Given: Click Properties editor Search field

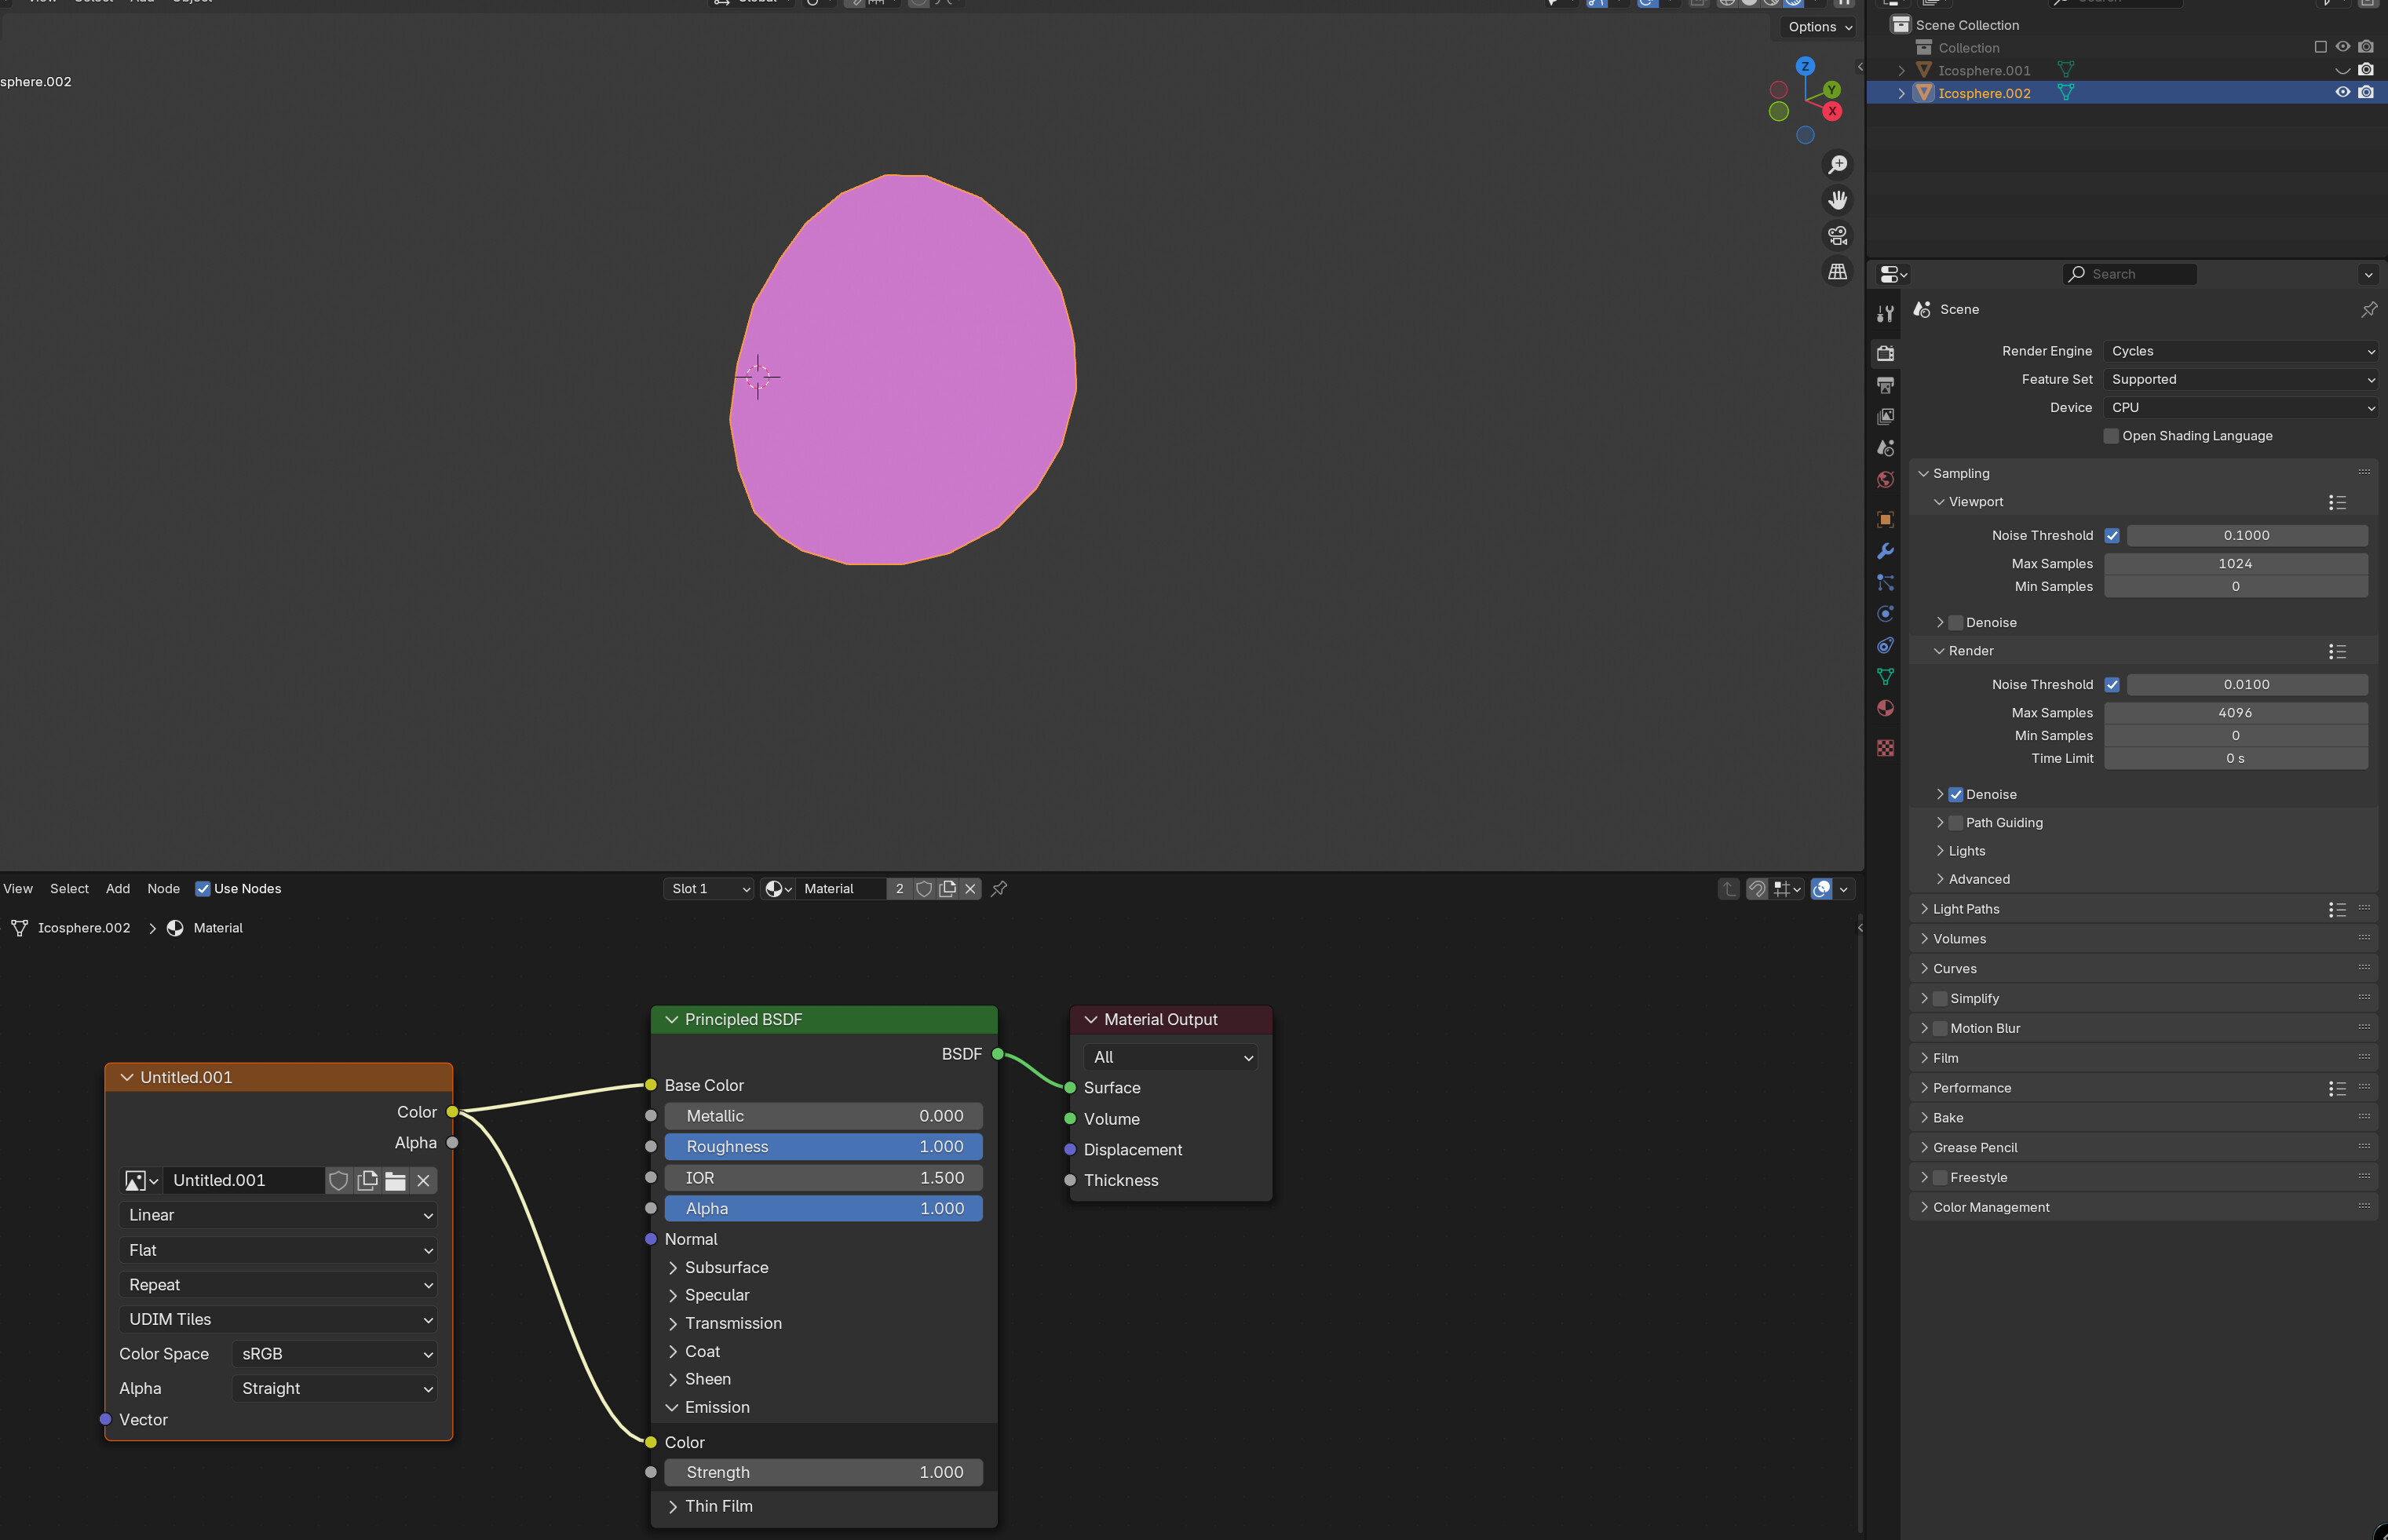Looking at the screenshot, I should [2130, 274].
